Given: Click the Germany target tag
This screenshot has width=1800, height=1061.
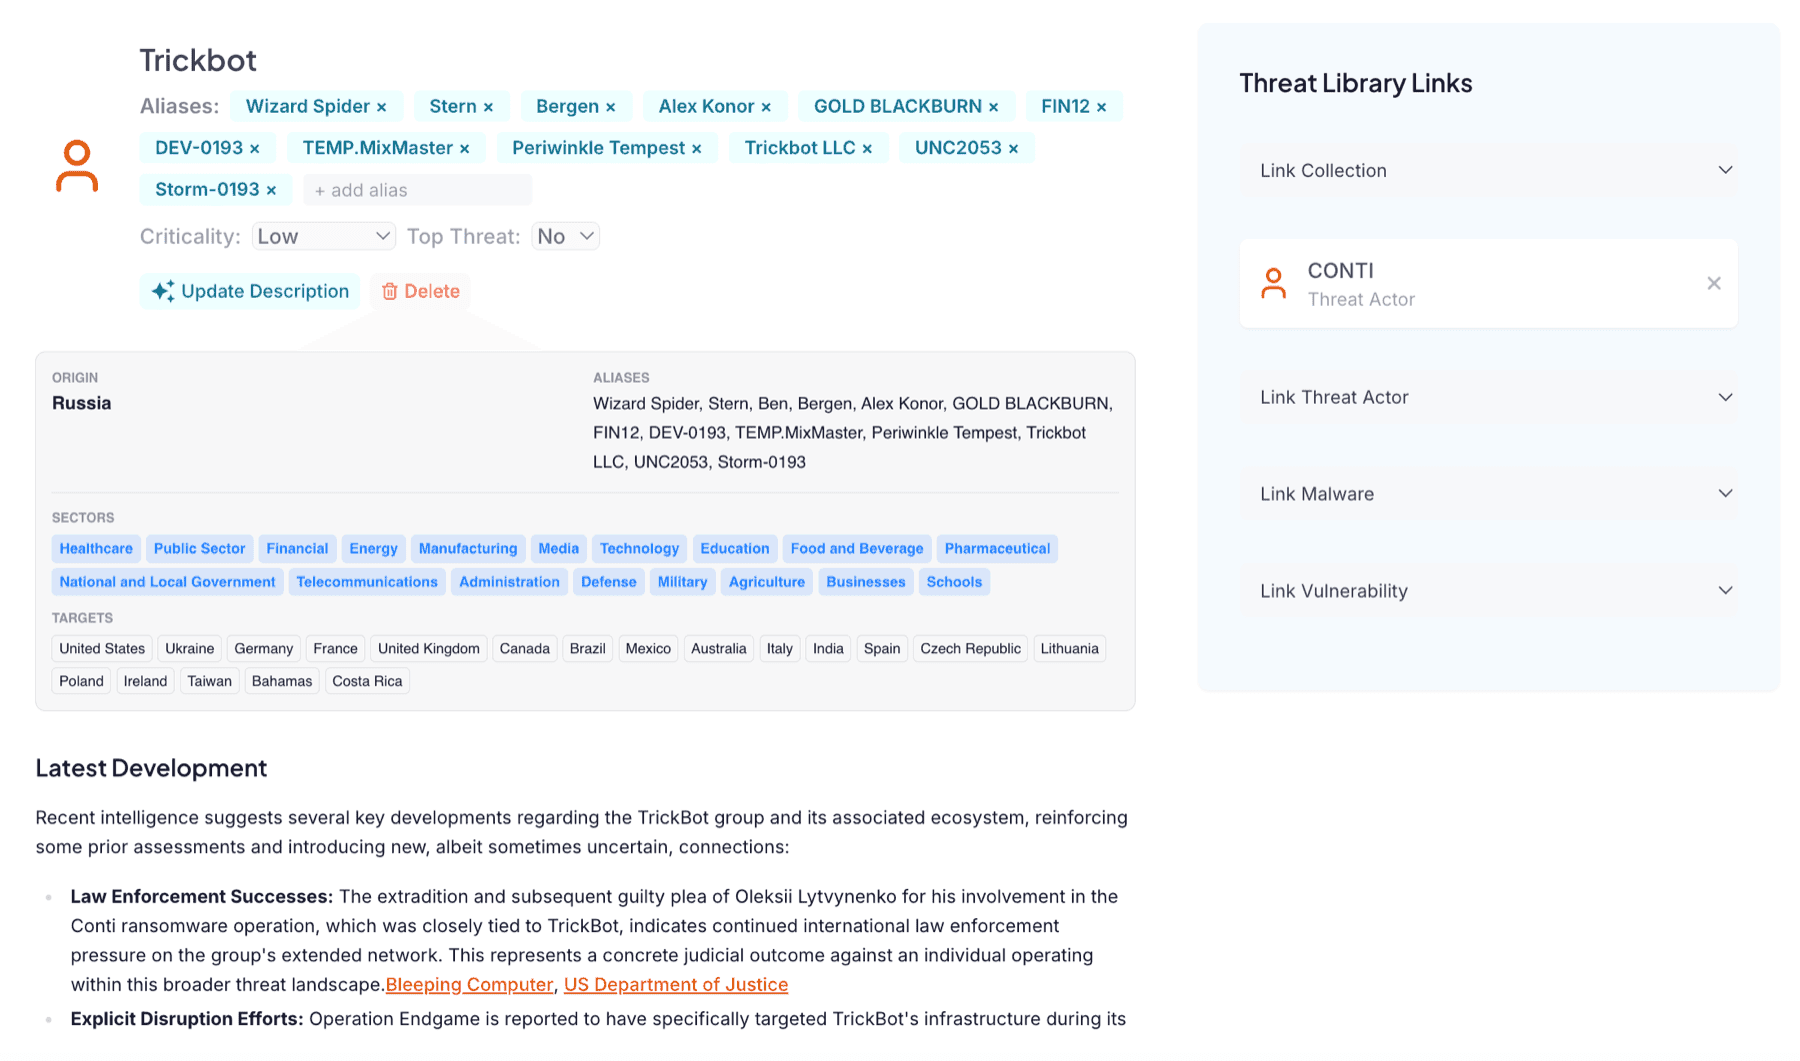Looking at the screenshot, I should (x=263, y=649).
